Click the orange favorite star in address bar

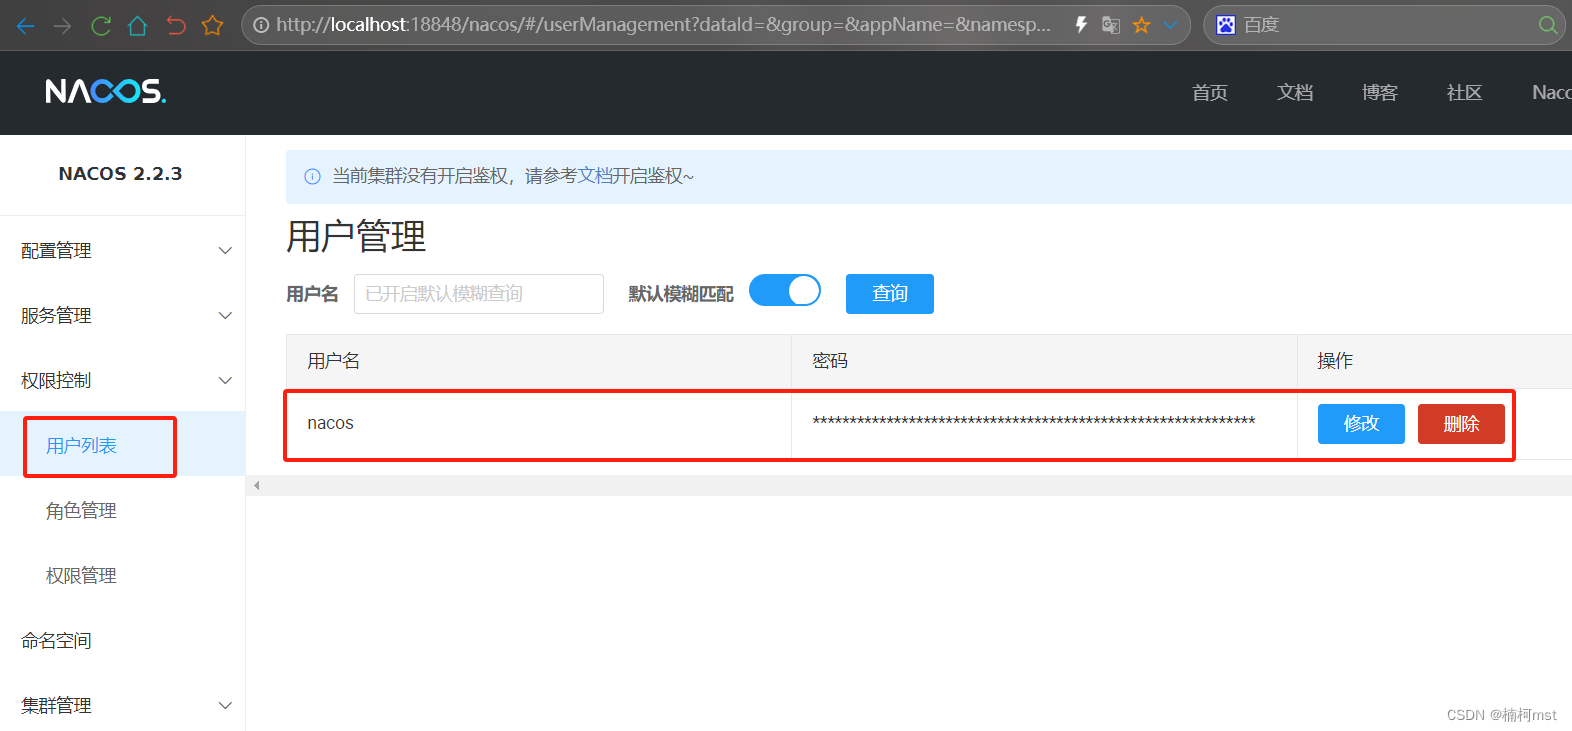pos(1141,25)
